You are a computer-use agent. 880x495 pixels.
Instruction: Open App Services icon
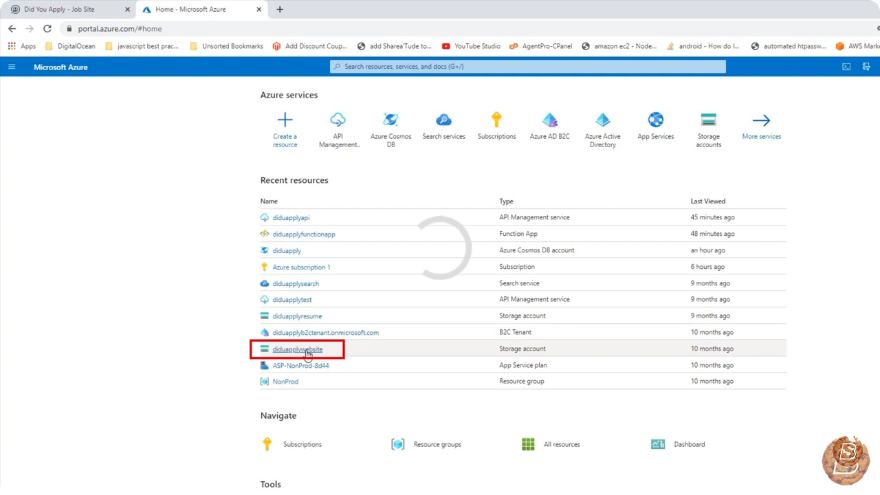click(x=656, y=120)
